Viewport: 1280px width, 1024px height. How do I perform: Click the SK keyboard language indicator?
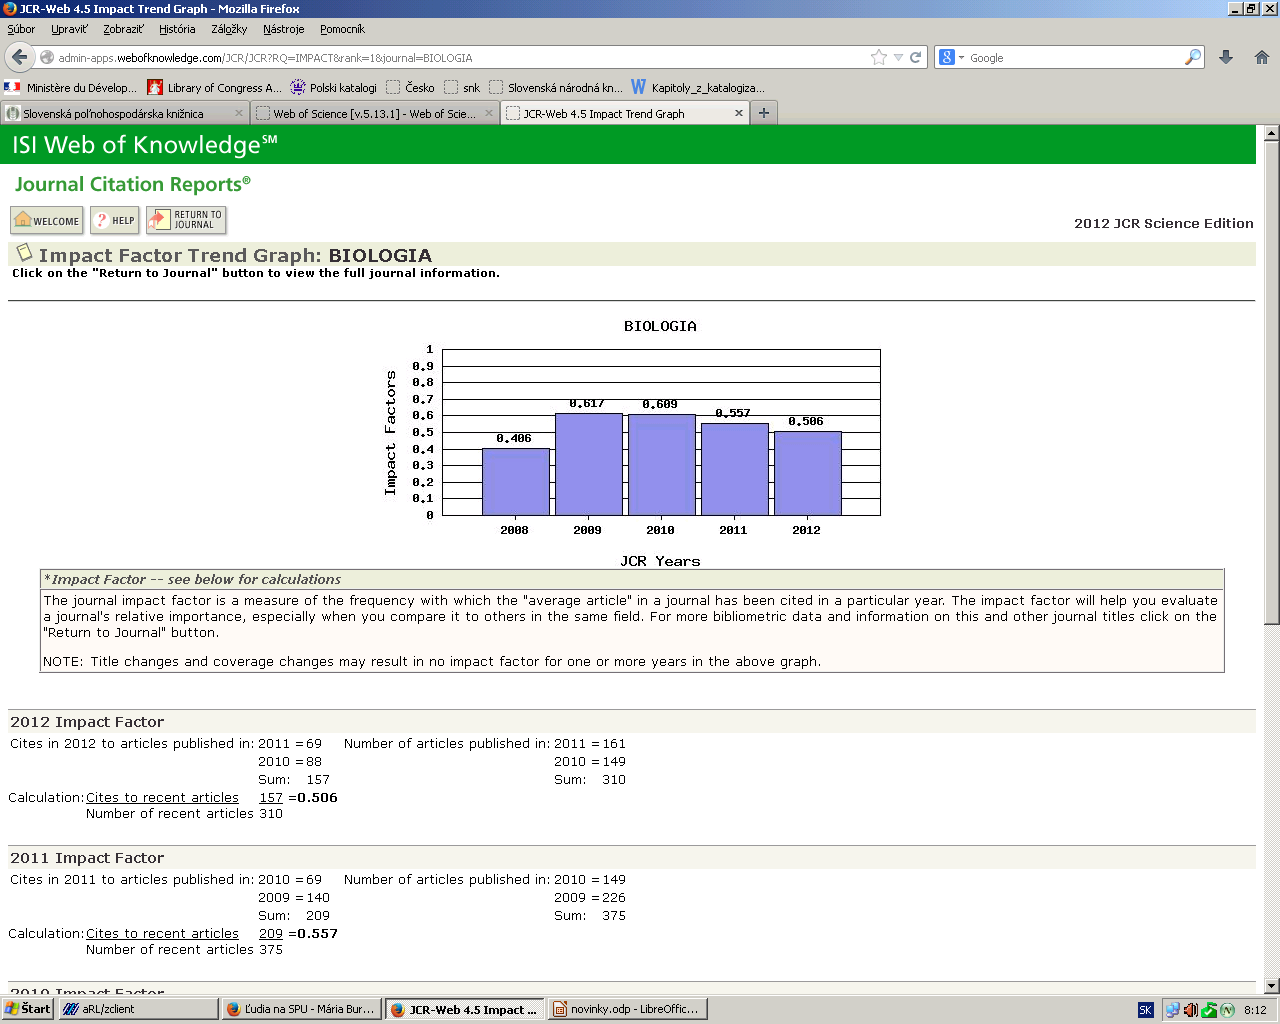point(1146,1010)
